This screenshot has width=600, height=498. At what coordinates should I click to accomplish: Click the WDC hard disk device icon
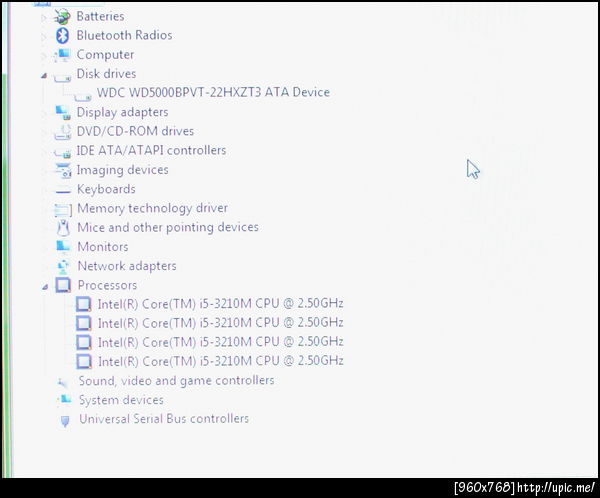[83, 97]
